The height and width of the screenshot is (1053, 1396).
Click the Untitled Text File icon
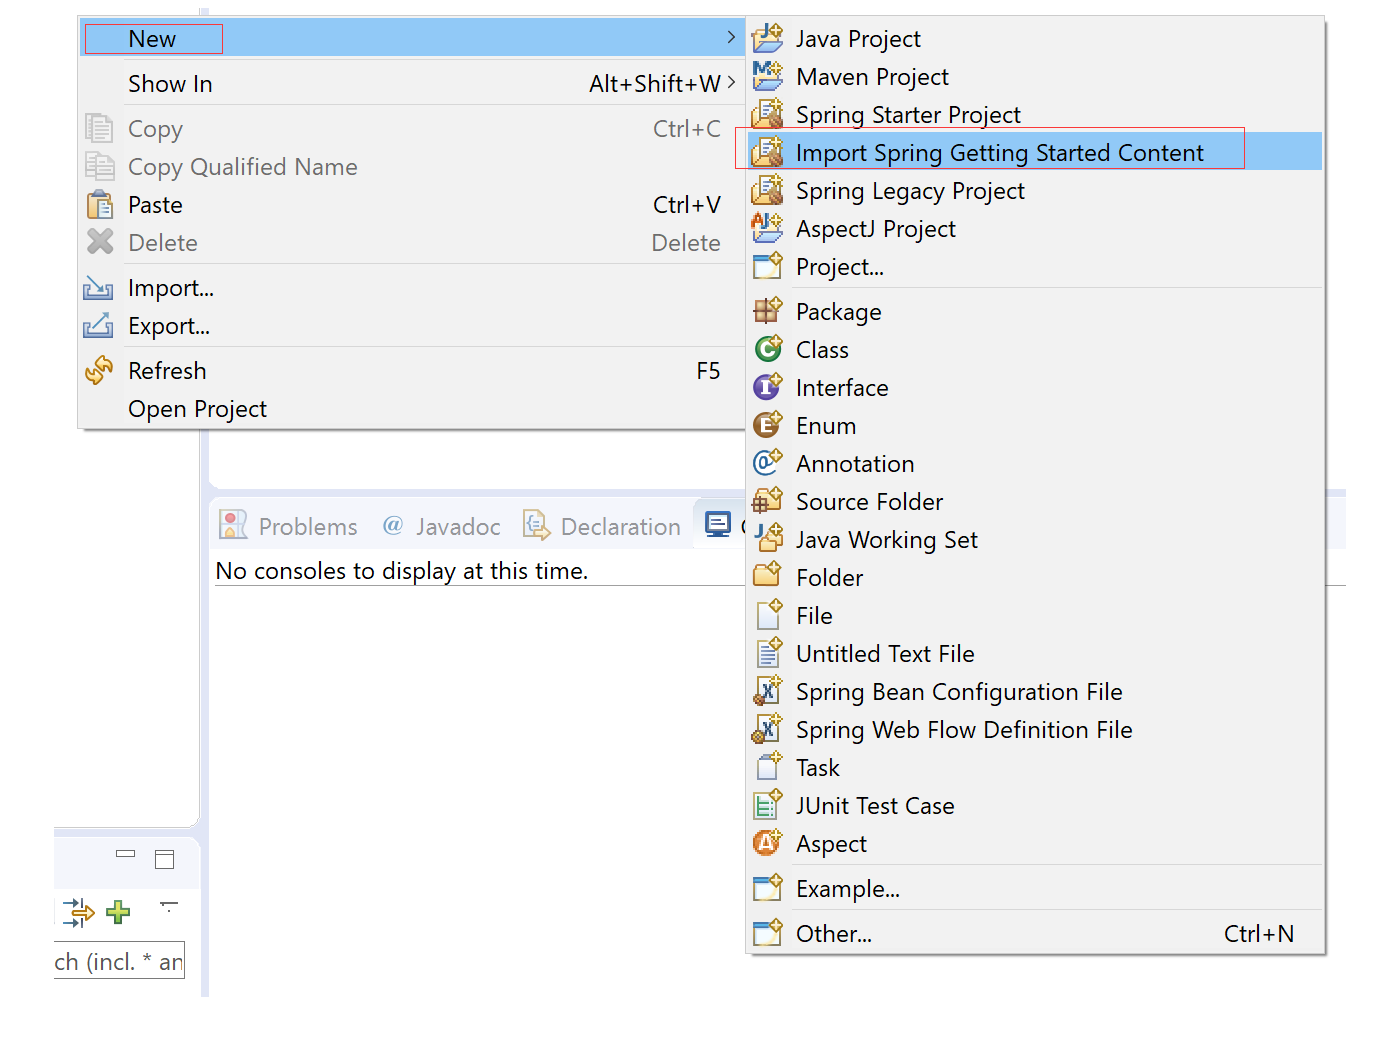coord(768,653)
